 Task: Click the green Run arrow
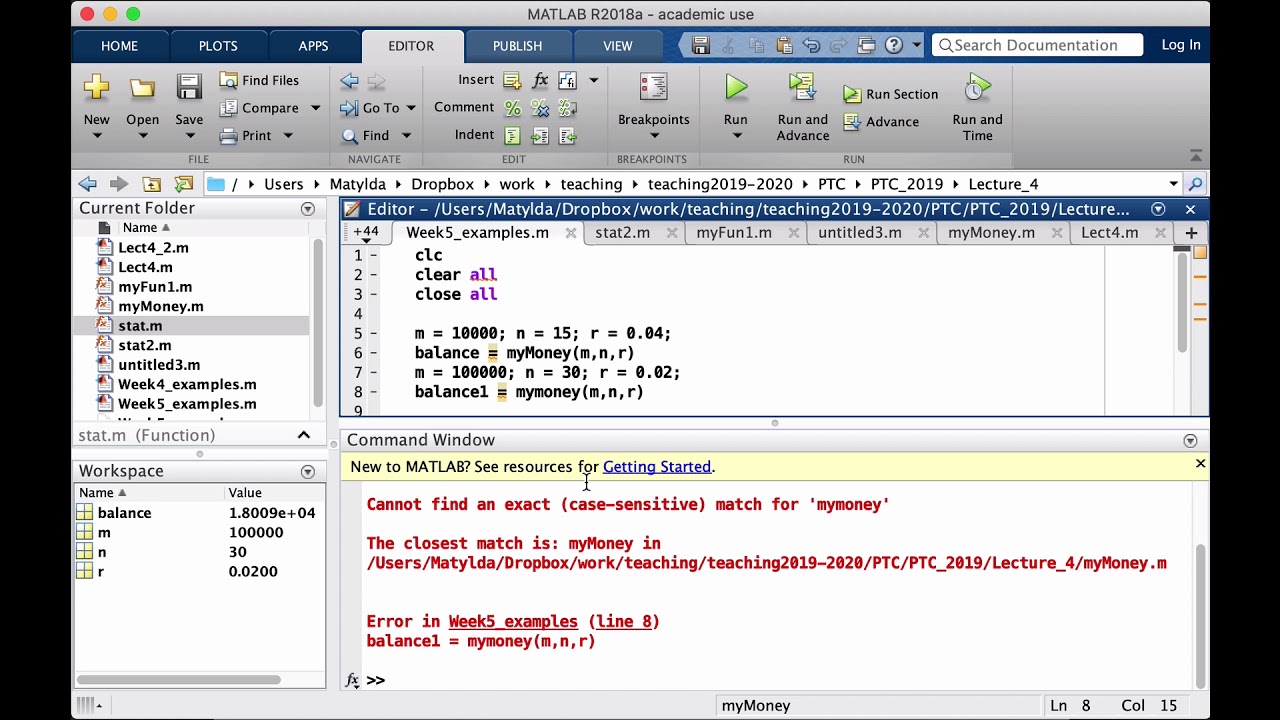coord(736,88)
